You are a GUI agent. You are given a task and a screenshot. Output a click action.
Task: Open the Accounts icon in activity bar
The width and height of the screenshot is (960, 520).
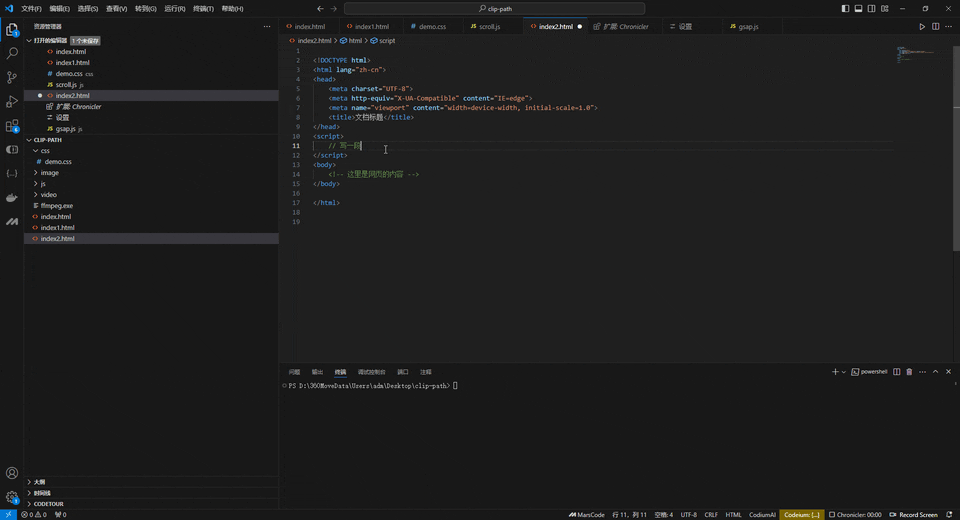pyautogui.click(x=12, y=473)
